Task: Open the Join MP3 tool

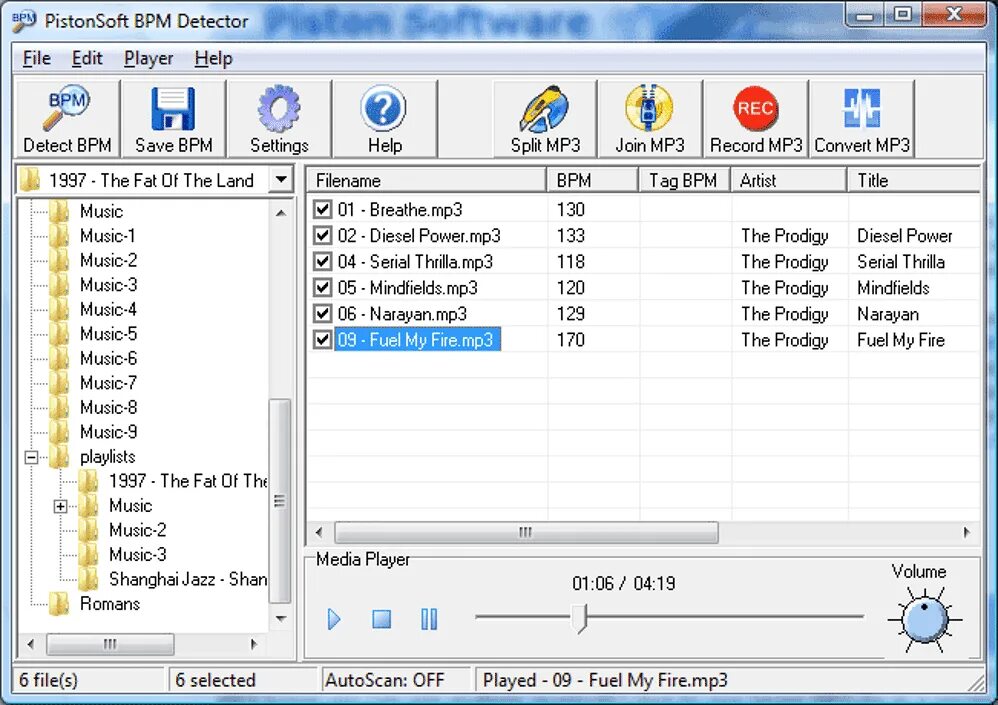Action: [650, 117]
